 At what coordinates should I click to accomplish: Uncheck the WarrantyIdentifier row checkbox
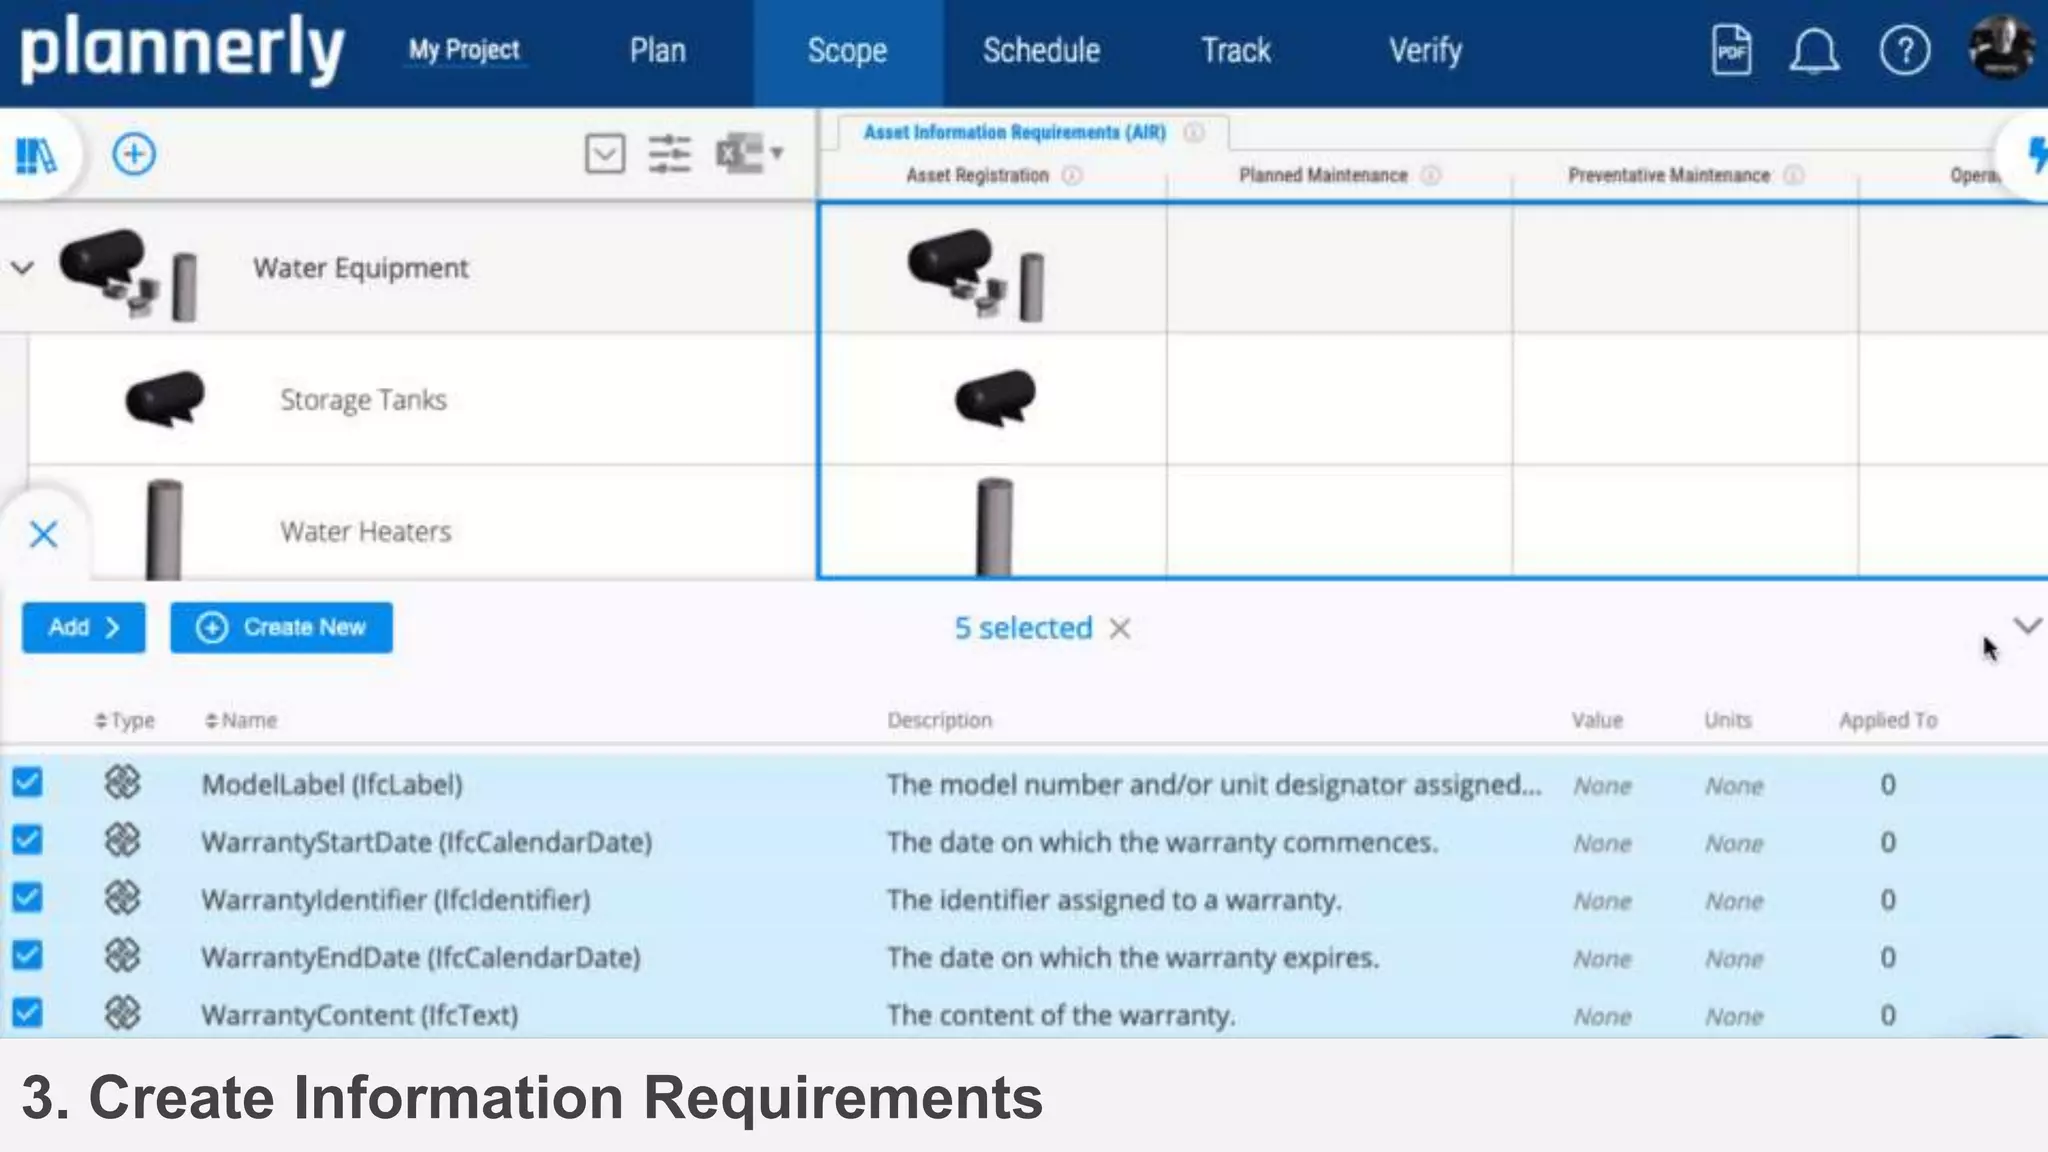[x=28, y=898]
